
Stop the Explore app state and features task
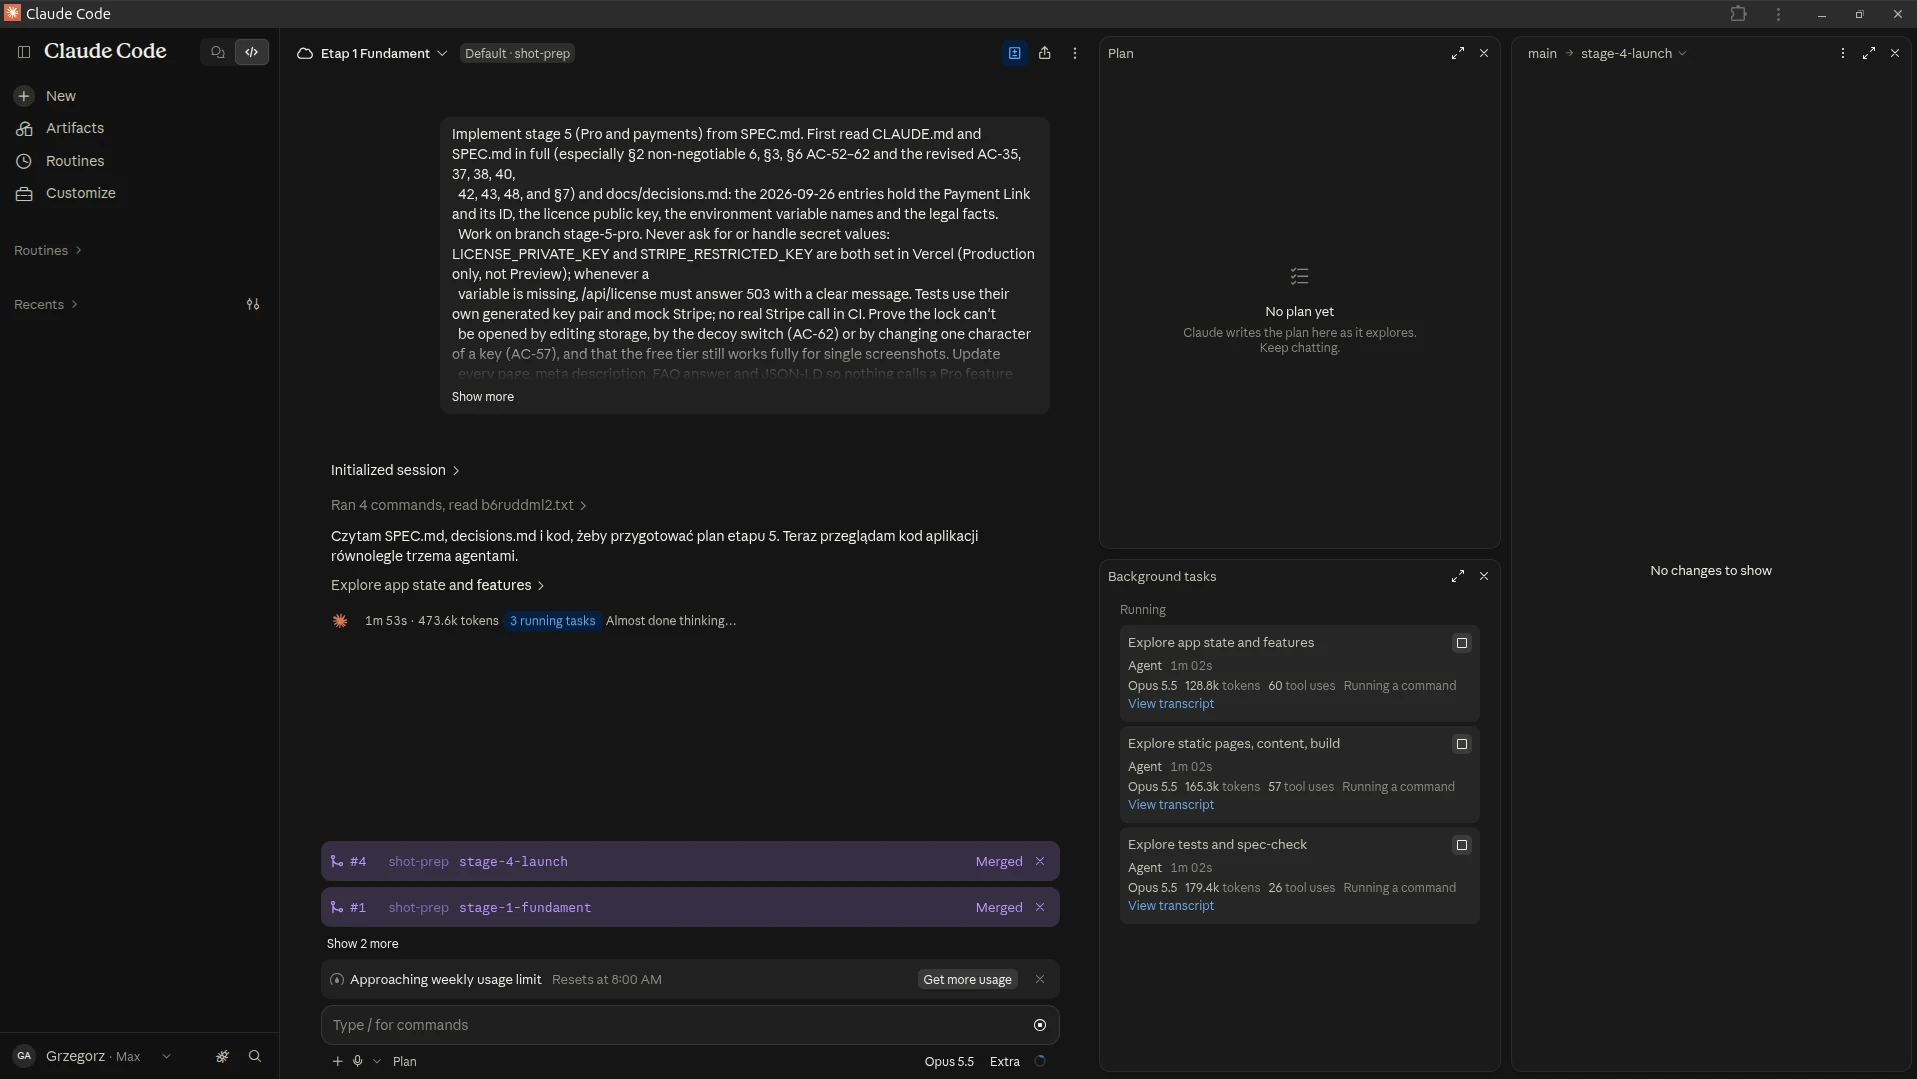[x=1462, y=643]
